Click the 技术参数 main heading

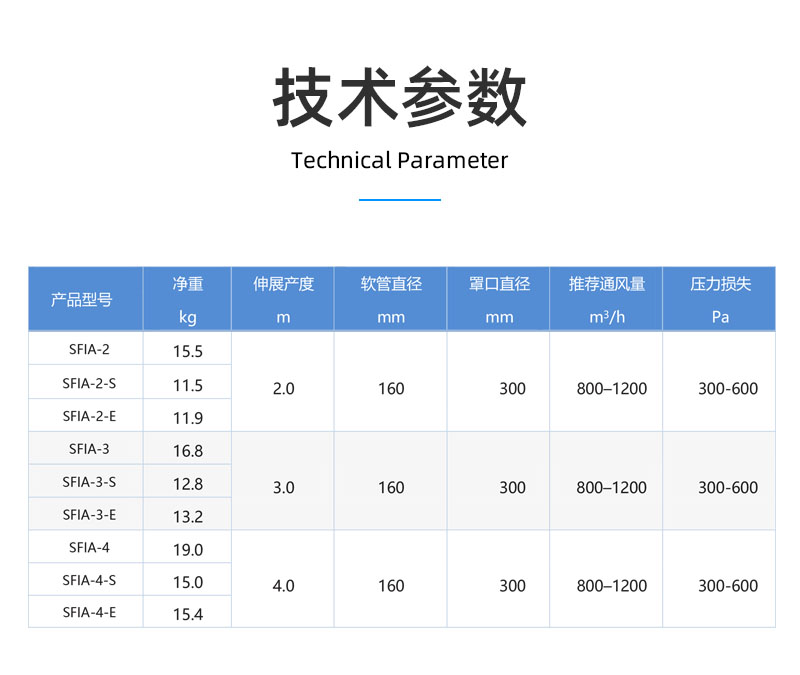click(x=399, y=98)
